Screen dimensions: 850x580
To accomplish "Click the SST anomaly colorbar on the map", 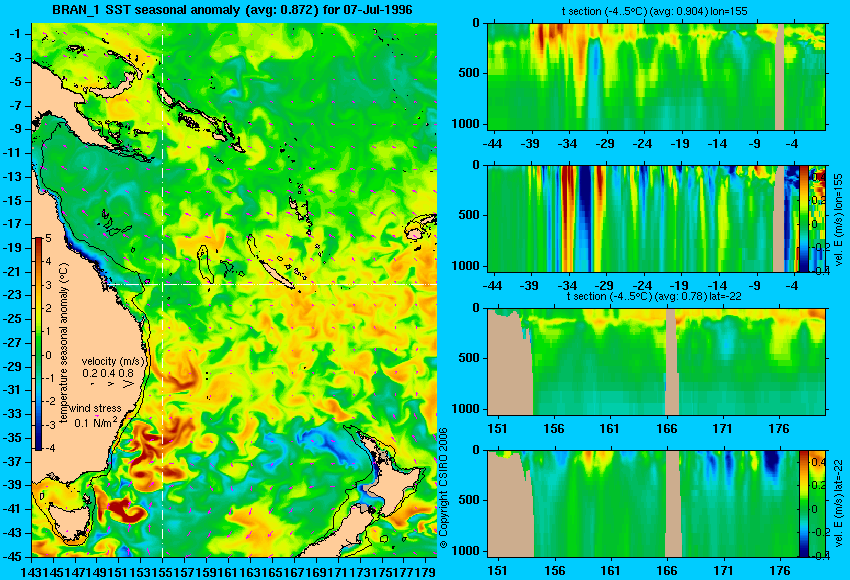I will [x=38, y=344].
